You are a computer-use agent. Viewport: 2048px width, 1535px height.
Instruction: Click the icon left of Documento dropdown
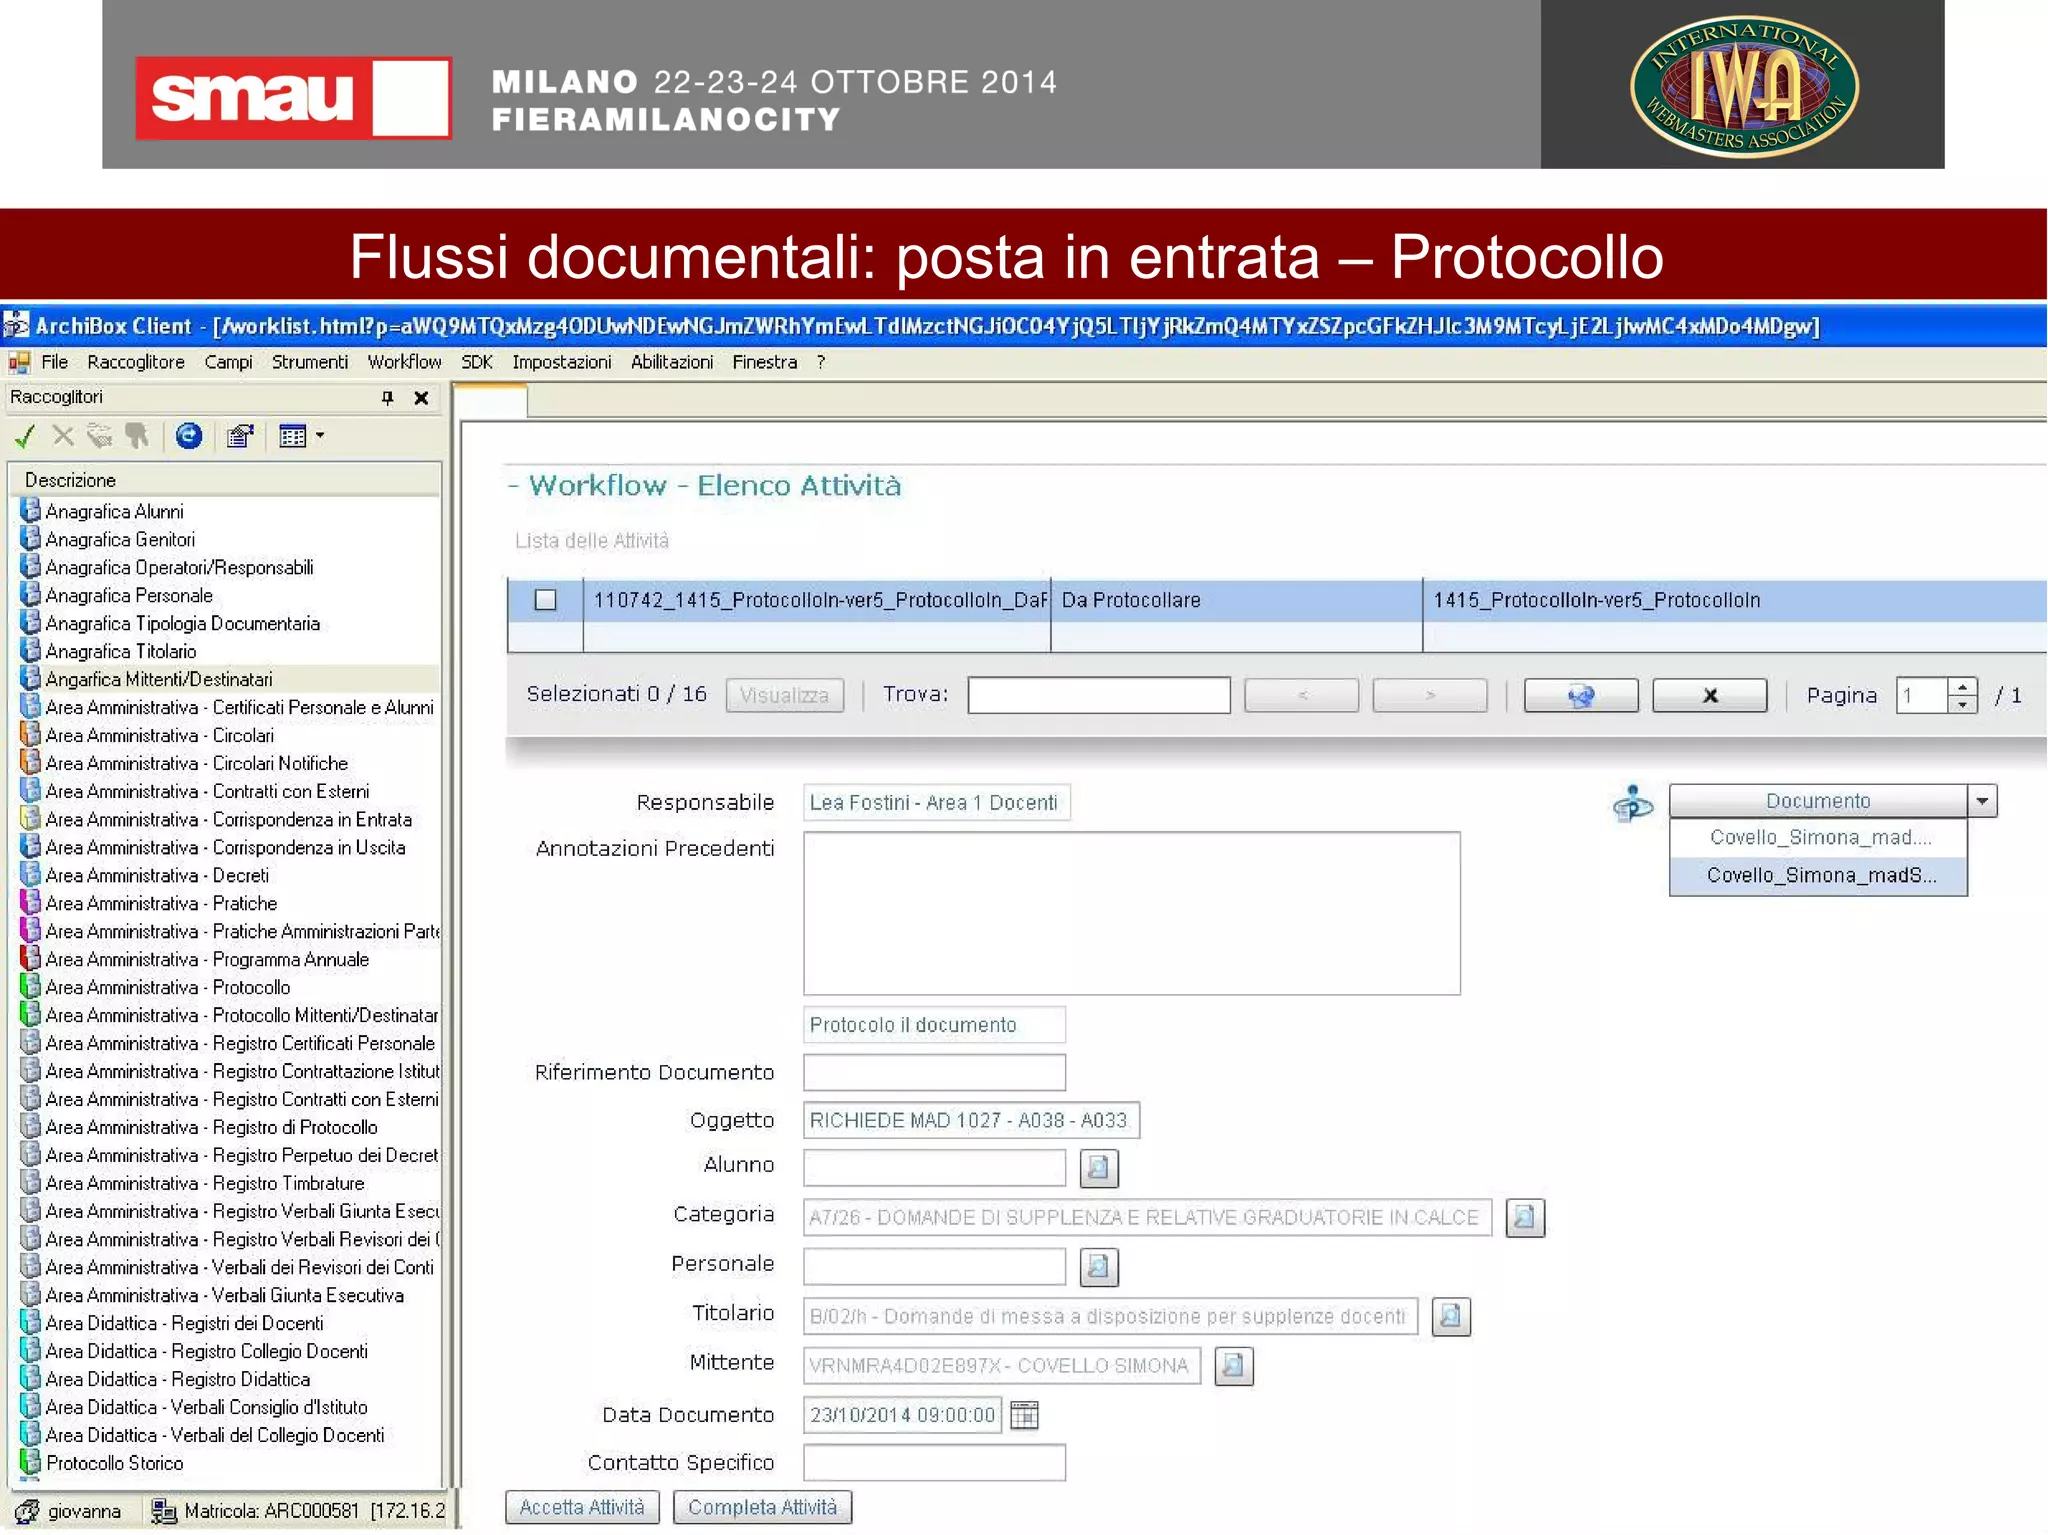(x=1632, y=803)
